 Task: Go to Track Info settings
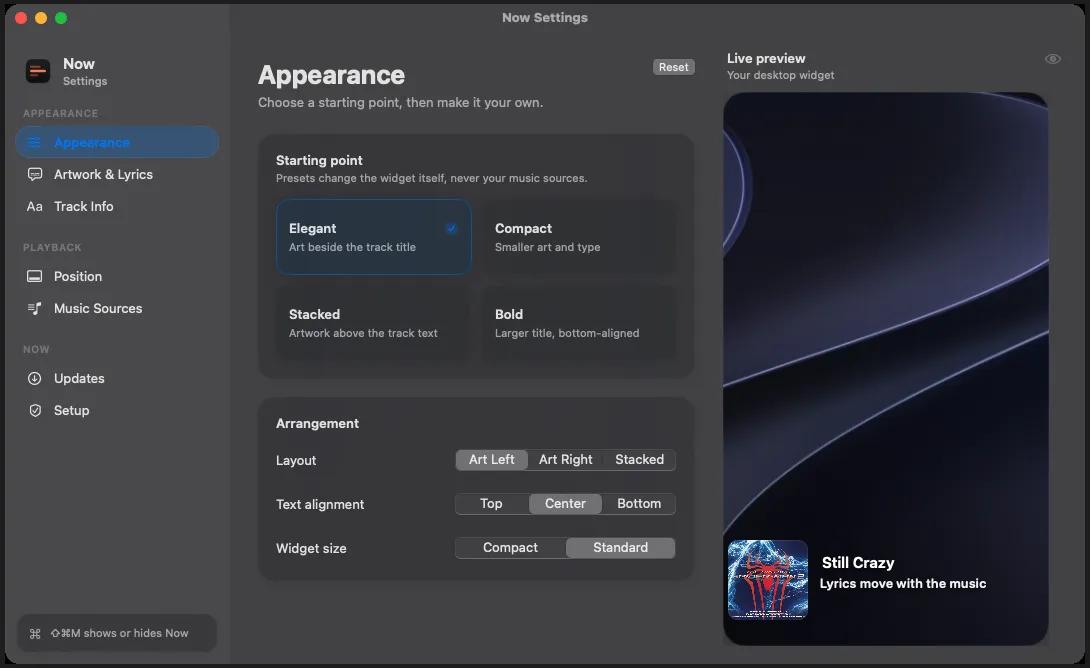[117, 206]
